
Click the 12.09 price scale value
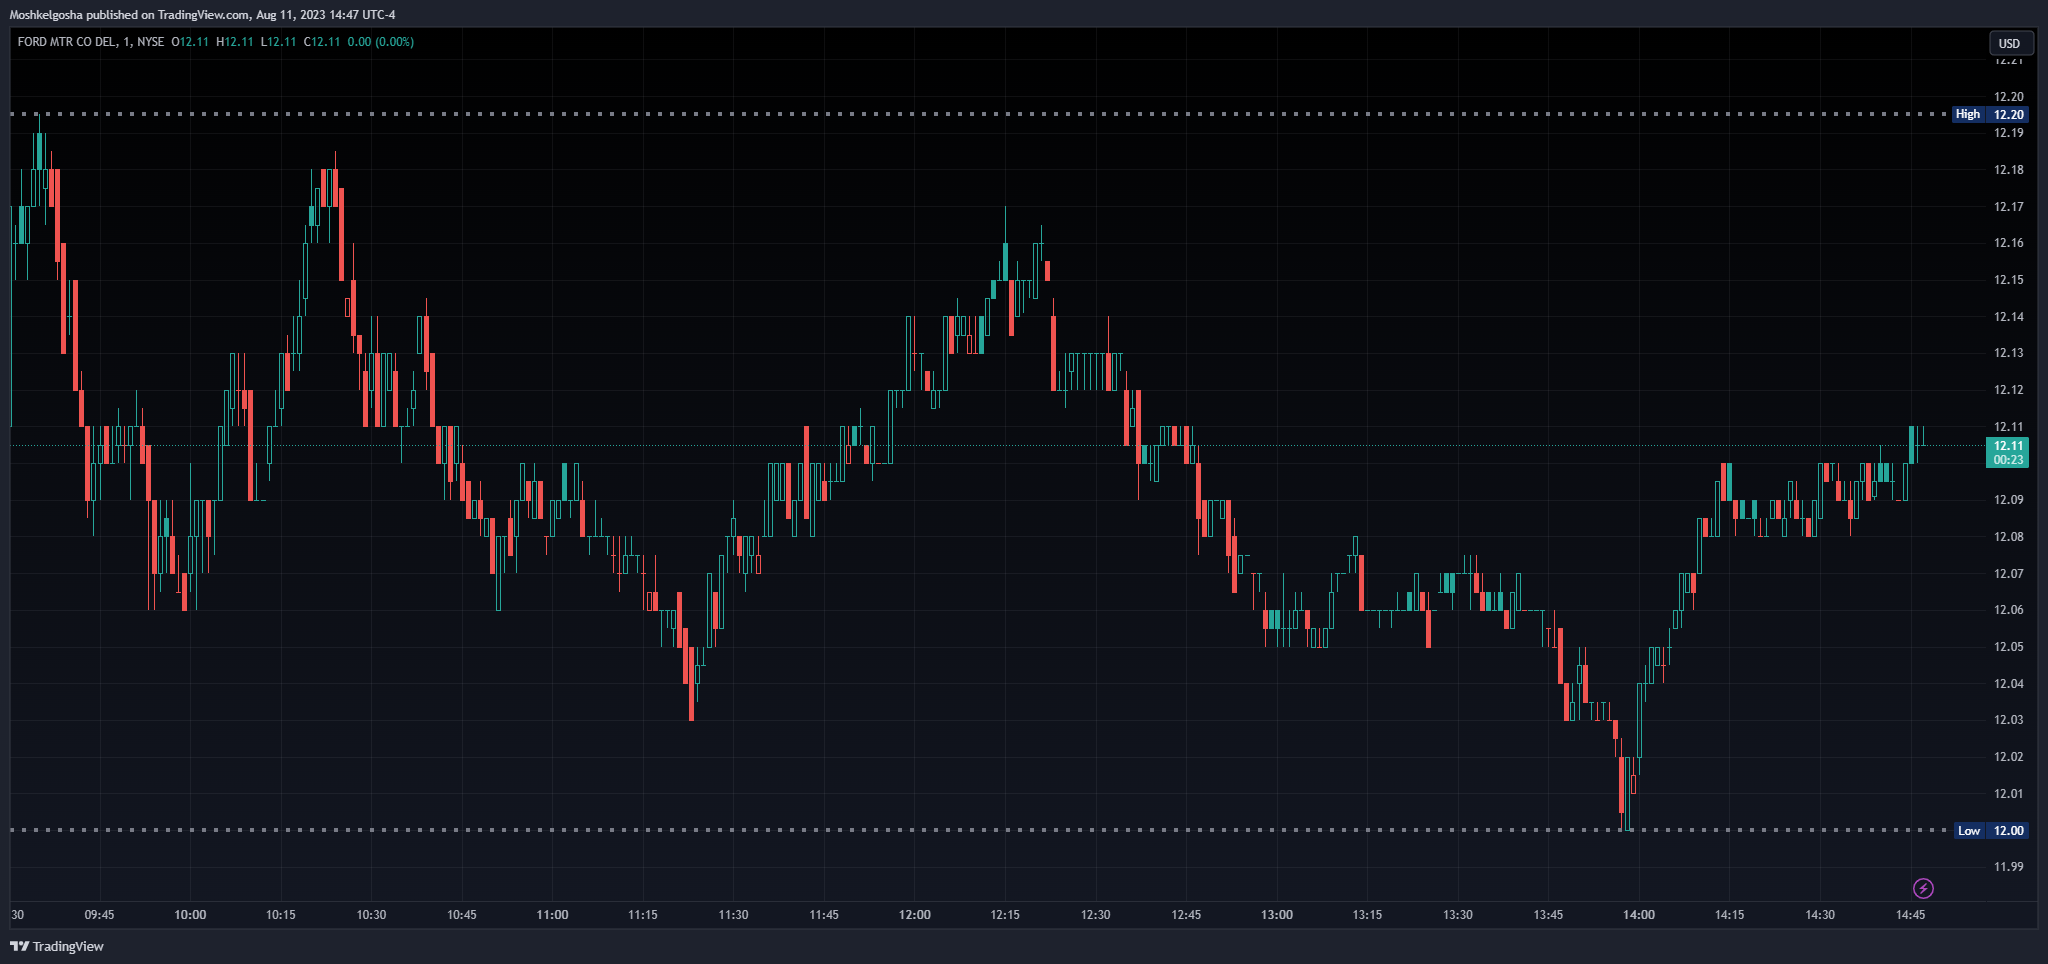pos(2008,500)
